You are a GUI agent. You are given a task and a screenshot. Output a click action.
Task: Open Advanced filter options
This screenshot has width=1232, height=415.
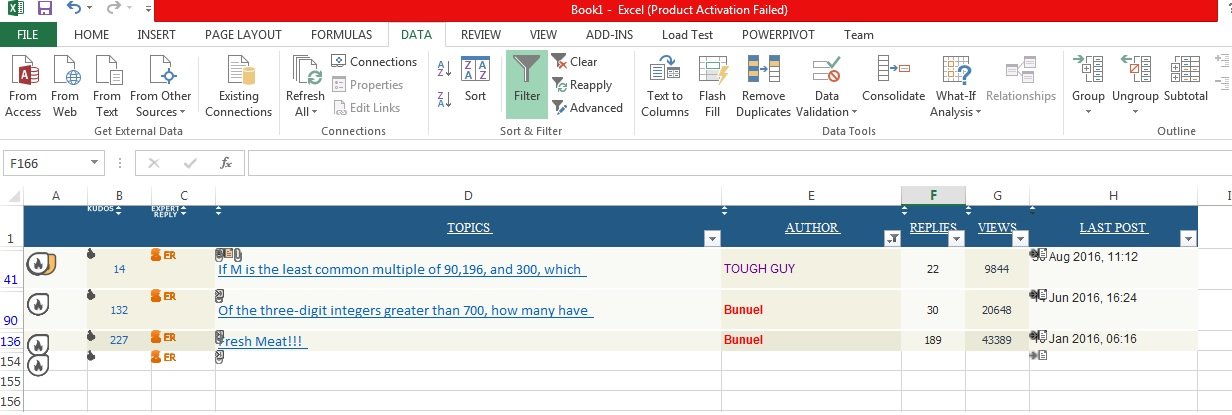587,108
